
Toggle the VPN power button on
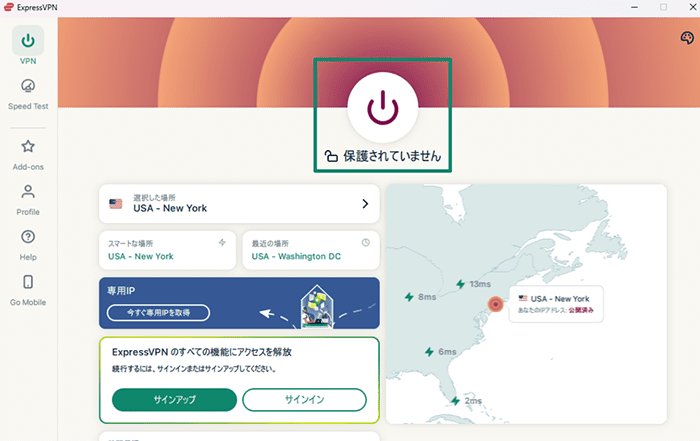tap(382, 107)
